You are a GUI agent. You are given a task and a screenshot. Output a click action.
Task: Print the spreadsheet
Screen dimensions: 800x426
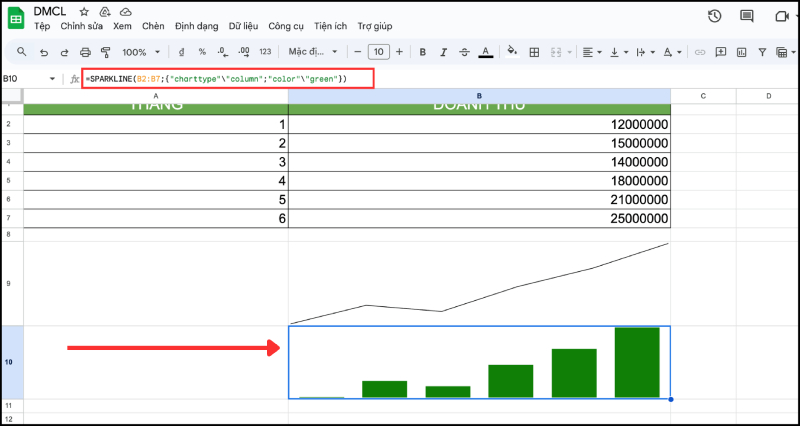point(85,52)
